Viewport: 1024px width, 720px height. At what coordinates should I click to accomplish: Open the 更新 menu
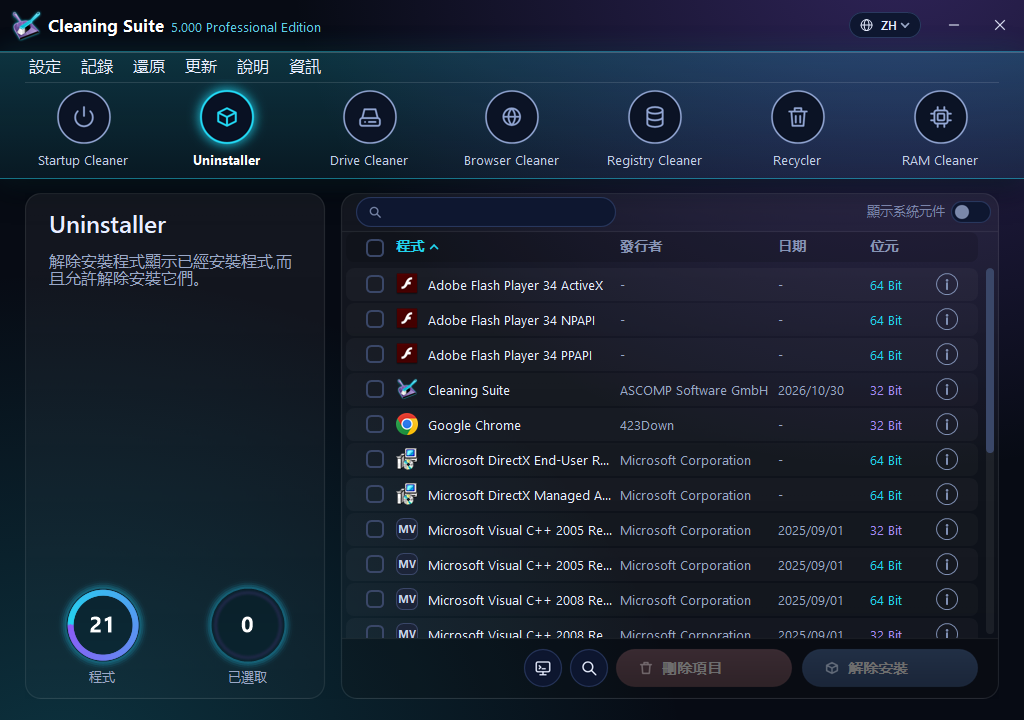click(201, 67)
